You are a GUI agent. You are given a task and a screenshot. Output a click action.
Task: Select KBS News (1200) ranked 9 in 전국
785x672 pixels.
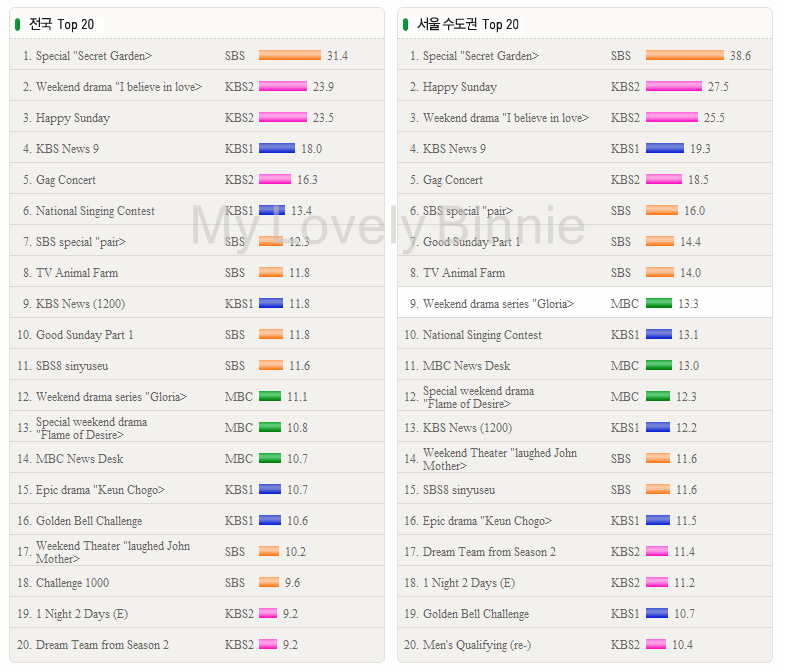point(80,304)
